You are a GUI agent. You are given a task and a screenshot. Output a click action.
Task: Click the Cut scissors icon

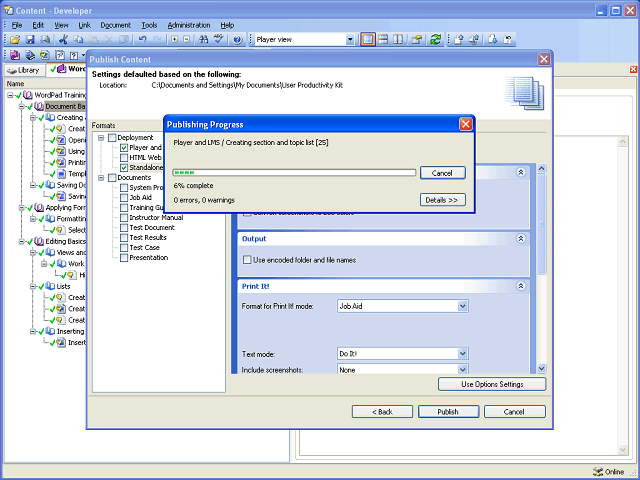(x=63, y=40)
